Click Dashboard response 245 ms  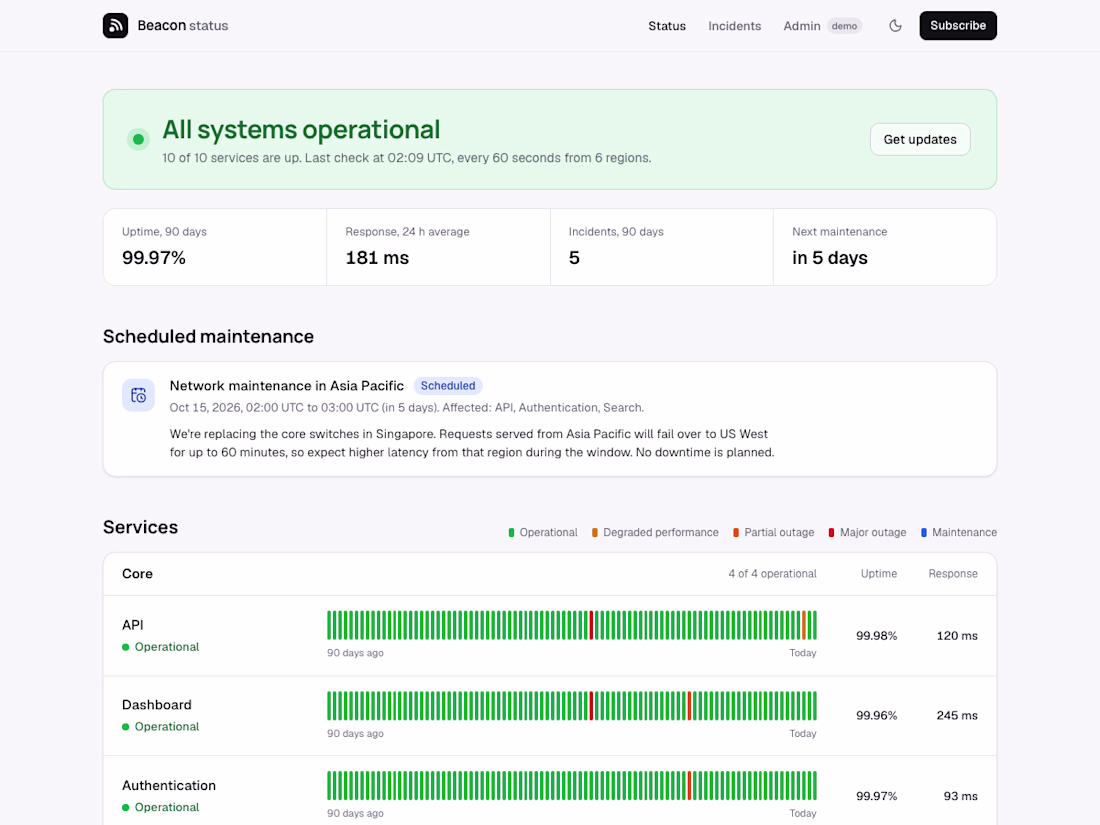(x=957, y=716)
